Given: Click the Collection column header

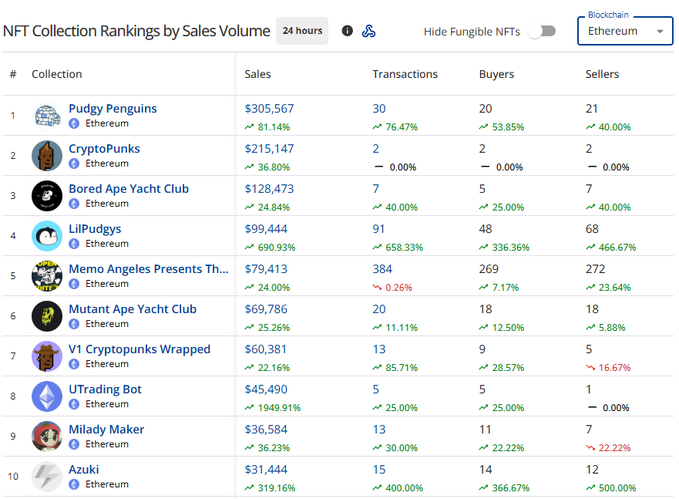Looking at the screenshot, I should coord(57,74).
